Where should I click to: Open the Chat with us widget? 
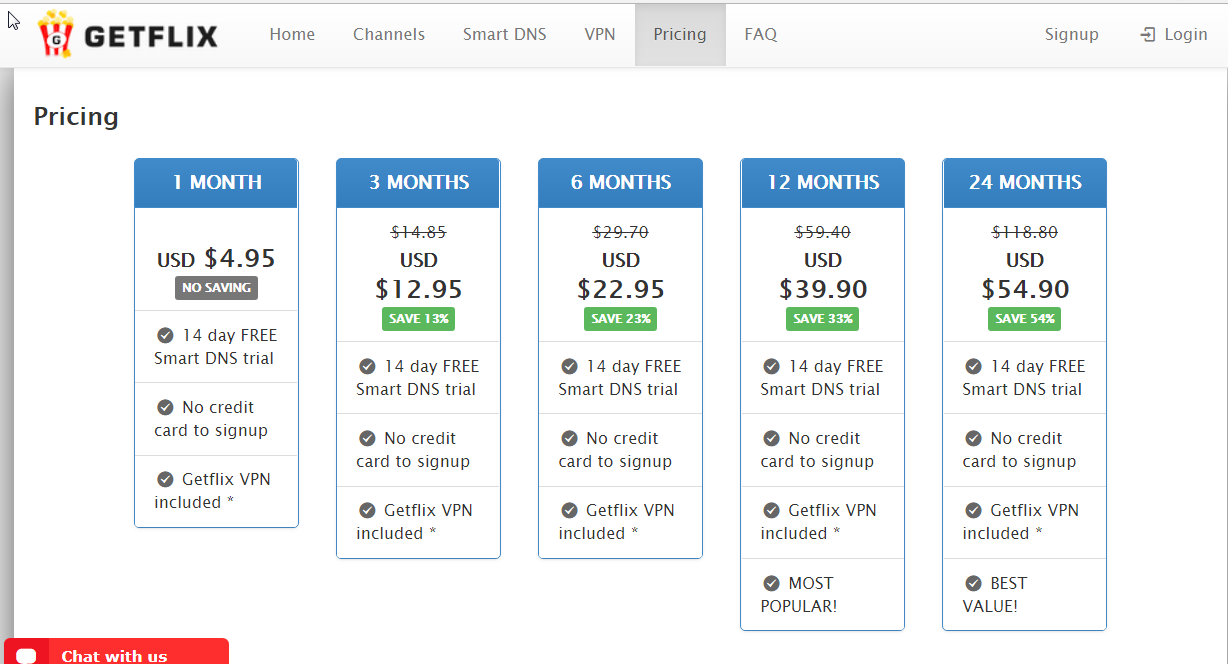coord(116,652)
